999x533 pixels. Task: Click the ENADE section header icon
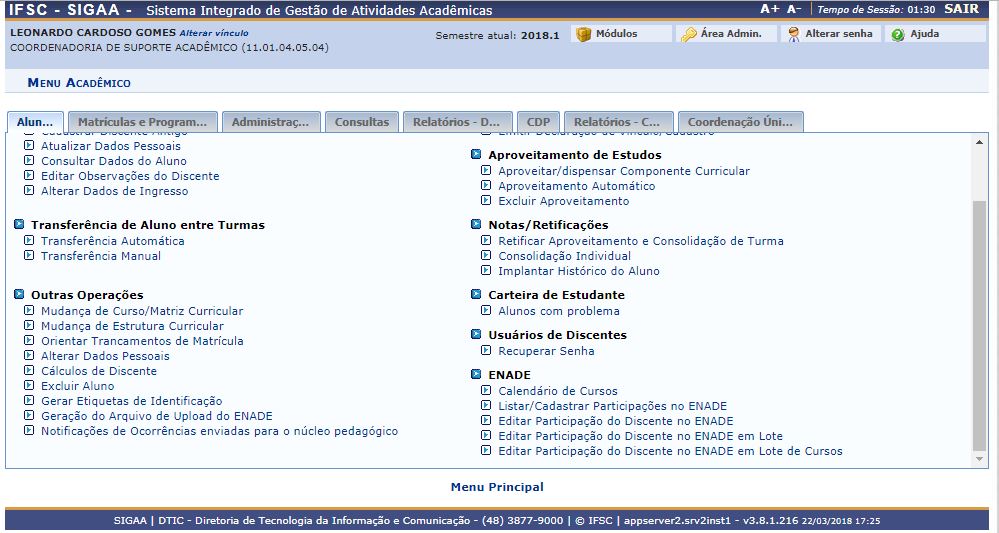(x=477, y=375)
